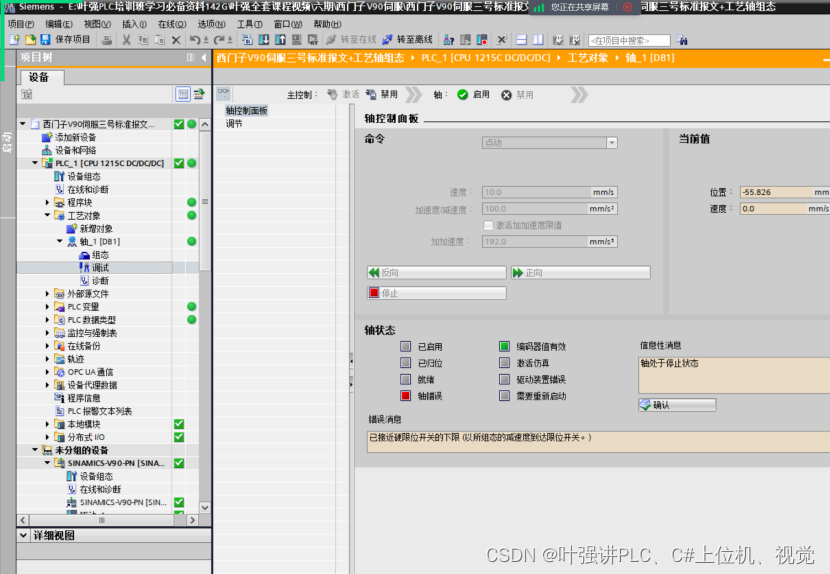Select 调节 in the commissioning navigation

[234, 123]
